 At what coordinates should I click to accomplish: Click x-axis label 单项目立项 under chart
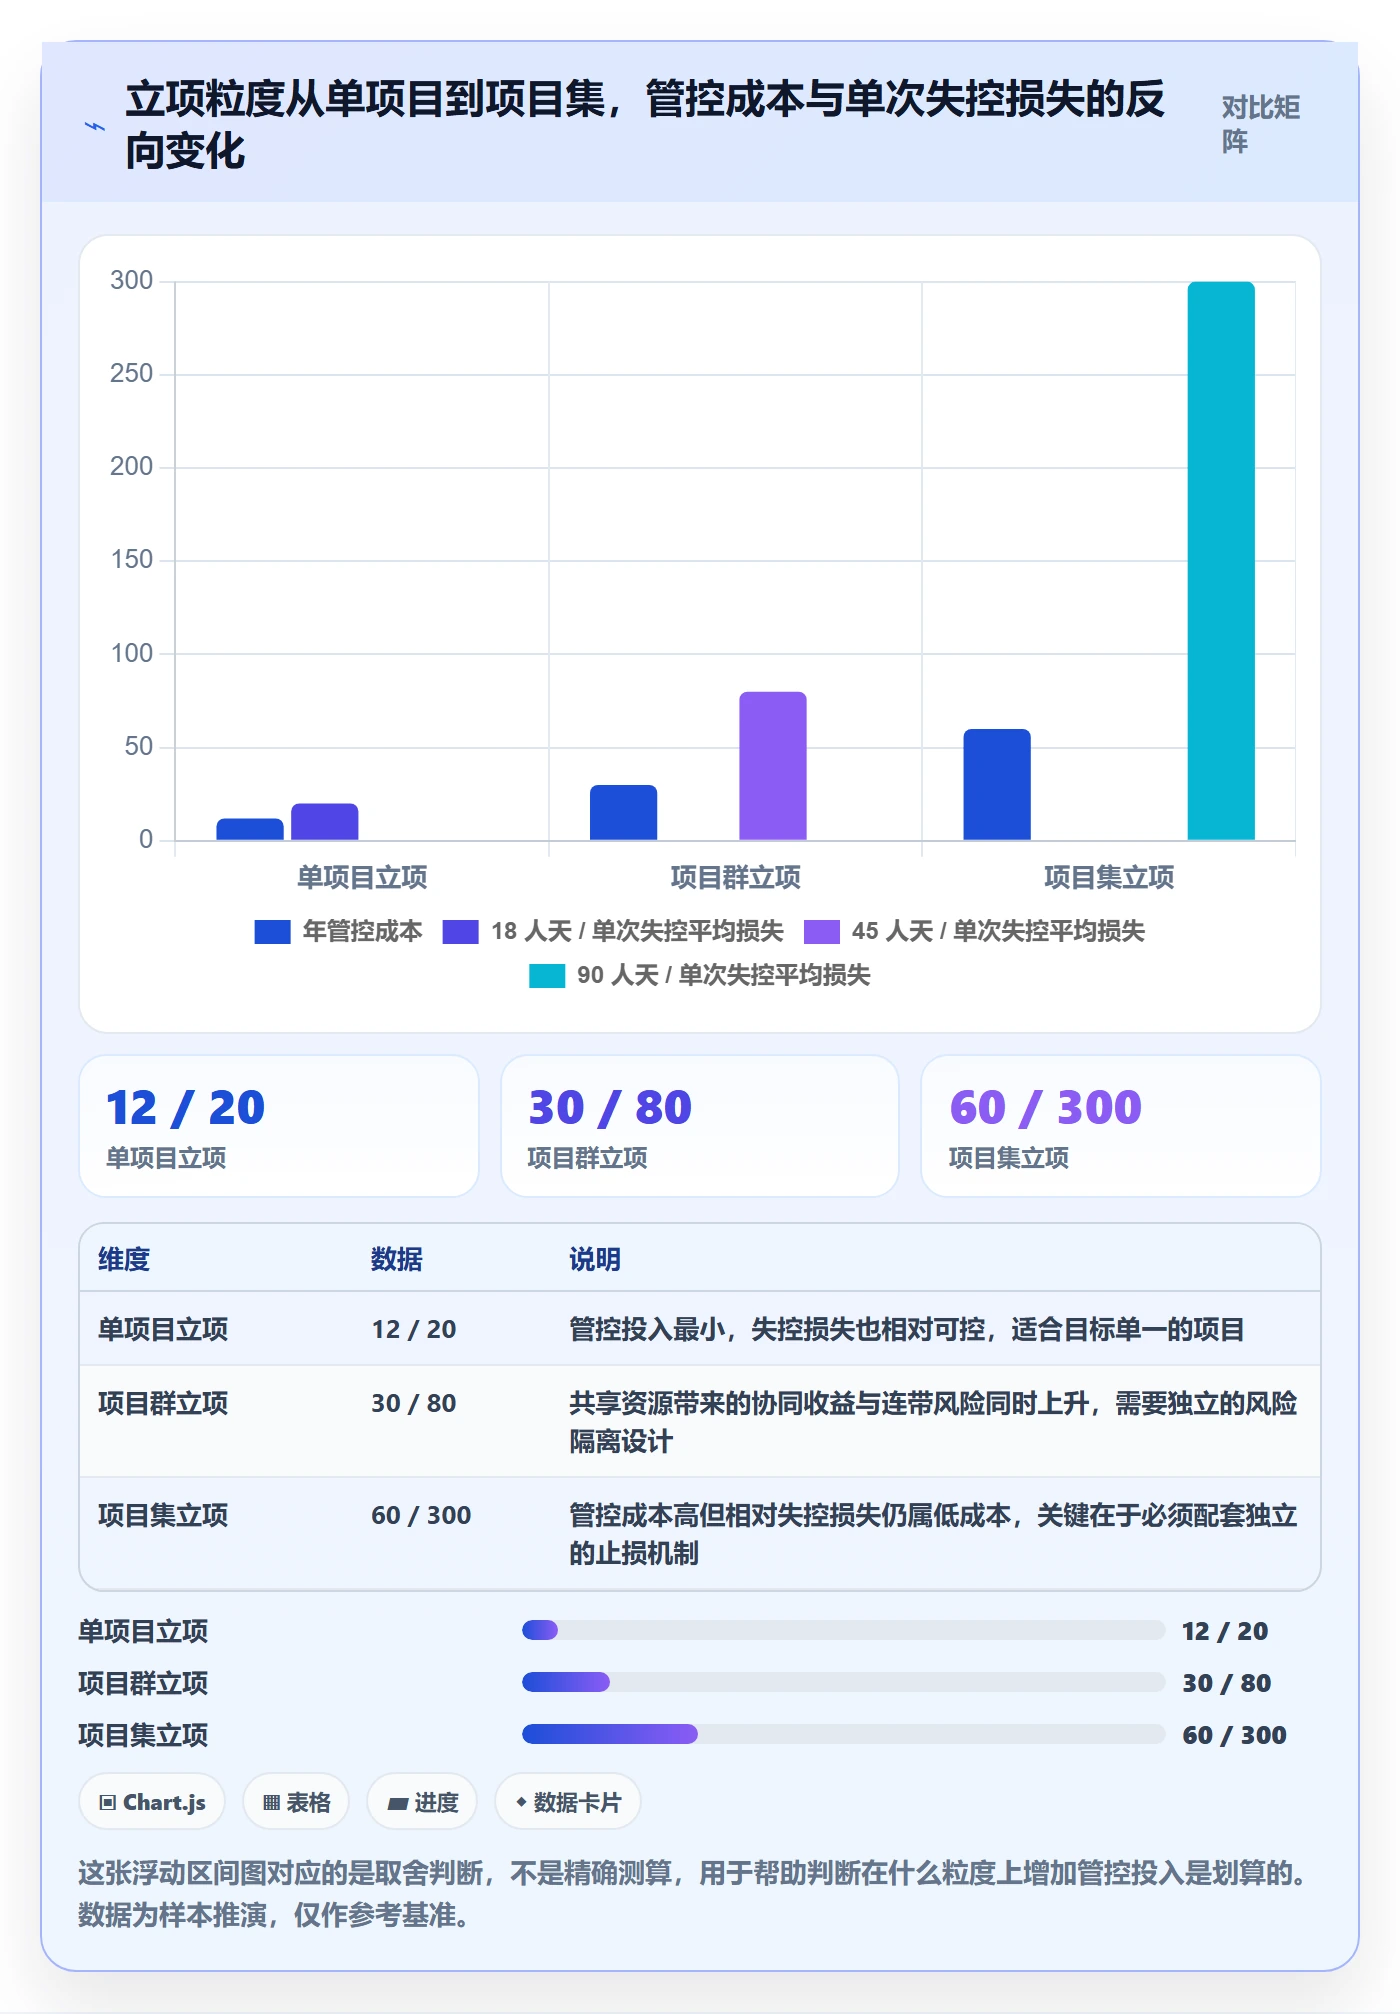362,878
